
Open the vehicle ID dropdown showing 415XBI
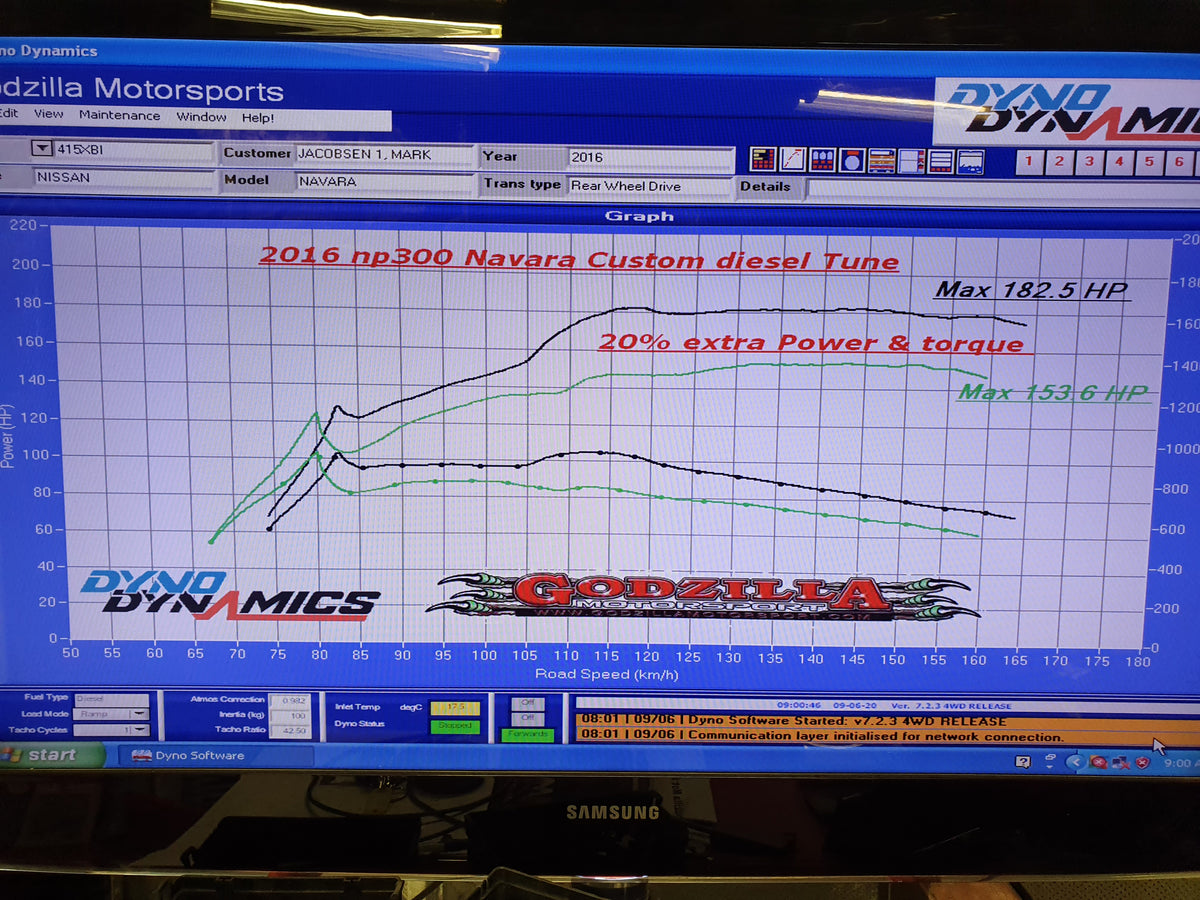tap(40, 151)
